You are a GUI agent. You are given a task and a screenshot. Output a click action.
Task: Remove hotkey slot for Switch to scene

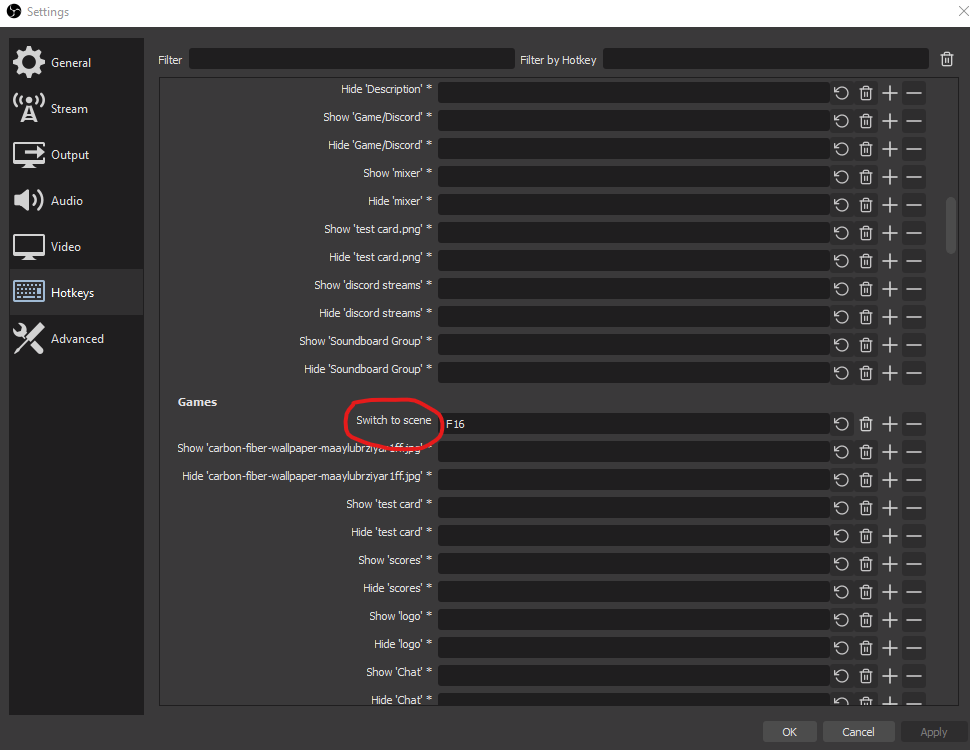tap(914, 424)
